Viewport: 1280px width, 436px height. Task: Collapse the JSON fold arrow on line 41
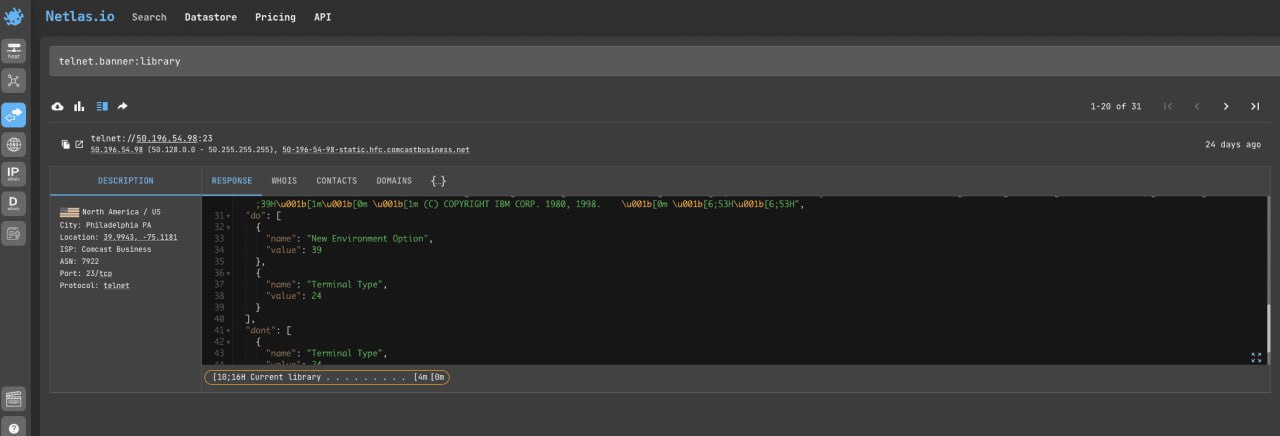(230, 331)
